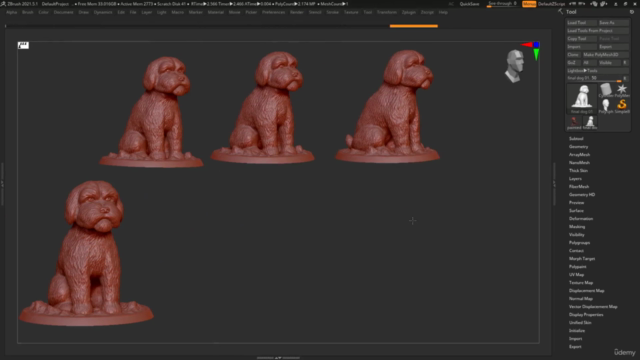The image size is (640, 360).
Task: Select the painted dog tool icon
Action: (x=574, y=122)
